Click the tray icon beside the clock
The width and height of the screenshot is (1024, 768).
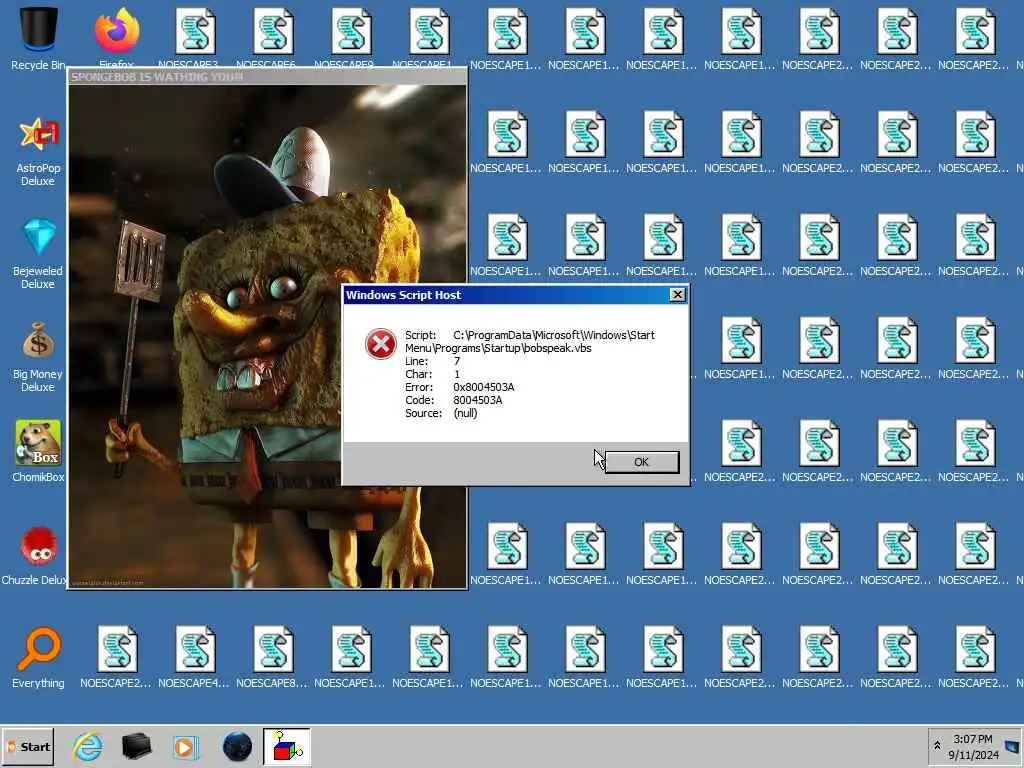click(x=1012, y=746)
